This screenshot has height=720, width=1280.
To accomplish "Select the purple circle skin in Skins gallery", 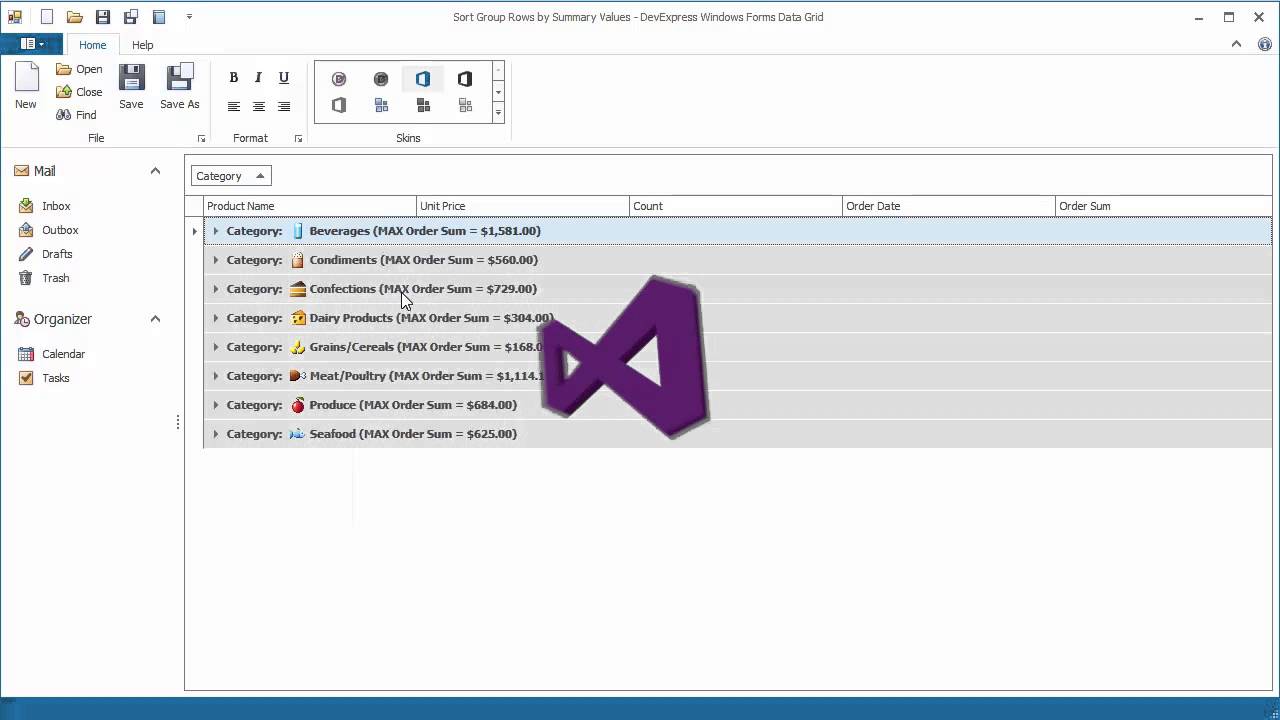I will (x=339, y=79).
